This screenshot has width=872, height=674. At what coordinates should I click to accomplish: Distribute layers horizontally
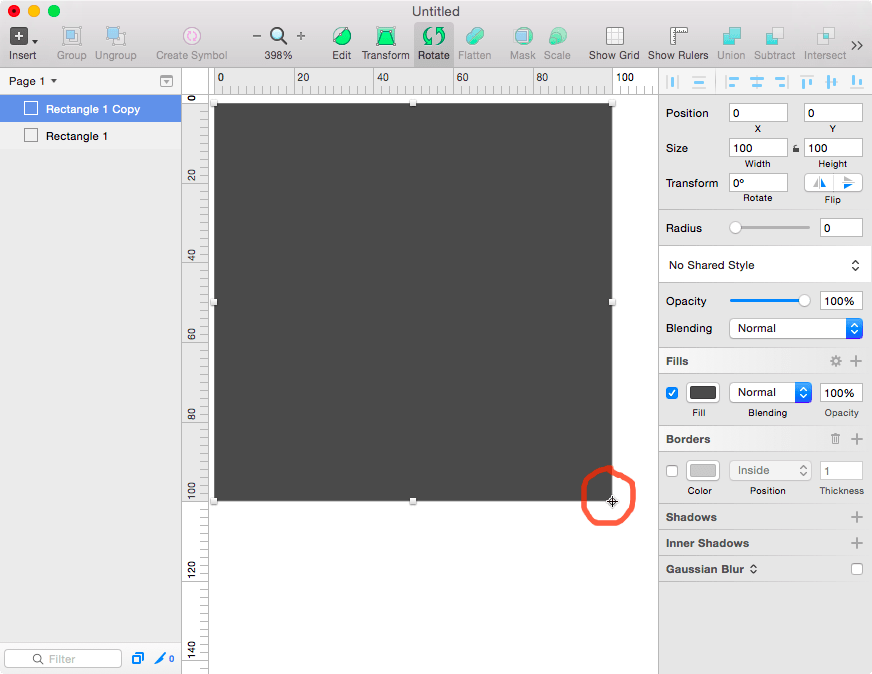[x=672, y=82]
